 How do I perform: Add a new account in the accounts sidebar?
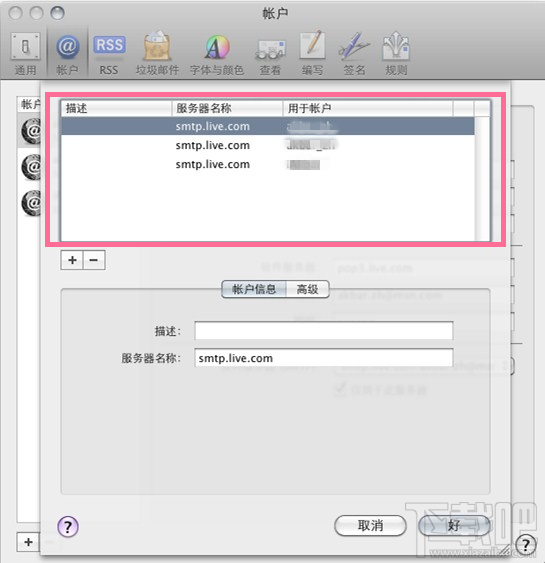[28, 542]
